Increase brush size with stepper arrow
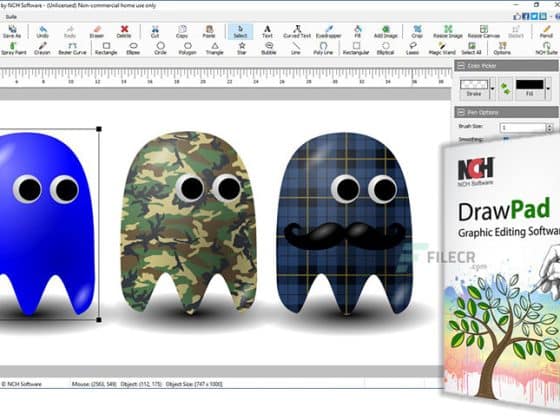 tap(550, 125)
